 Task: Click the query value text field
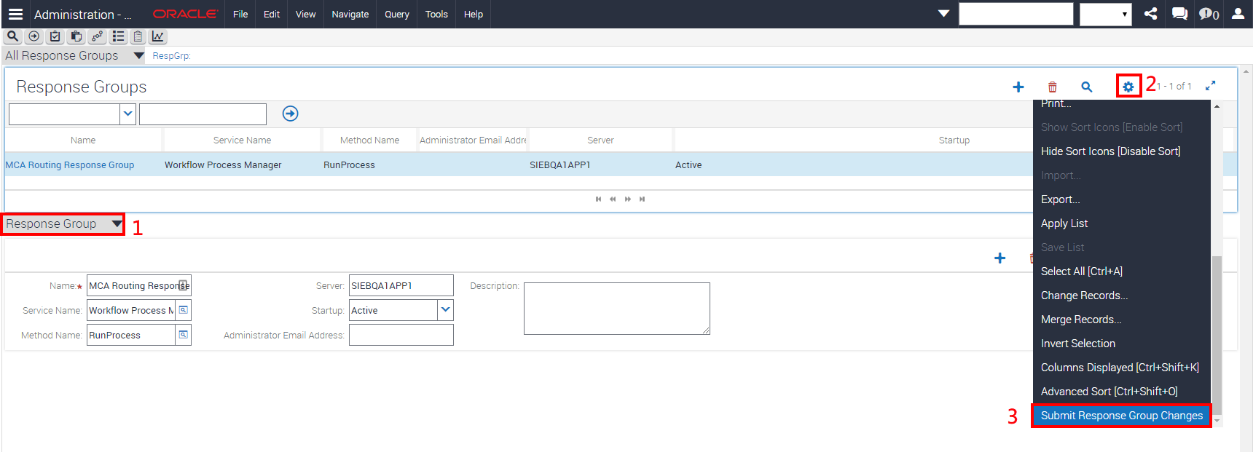(x=203, y=114)
